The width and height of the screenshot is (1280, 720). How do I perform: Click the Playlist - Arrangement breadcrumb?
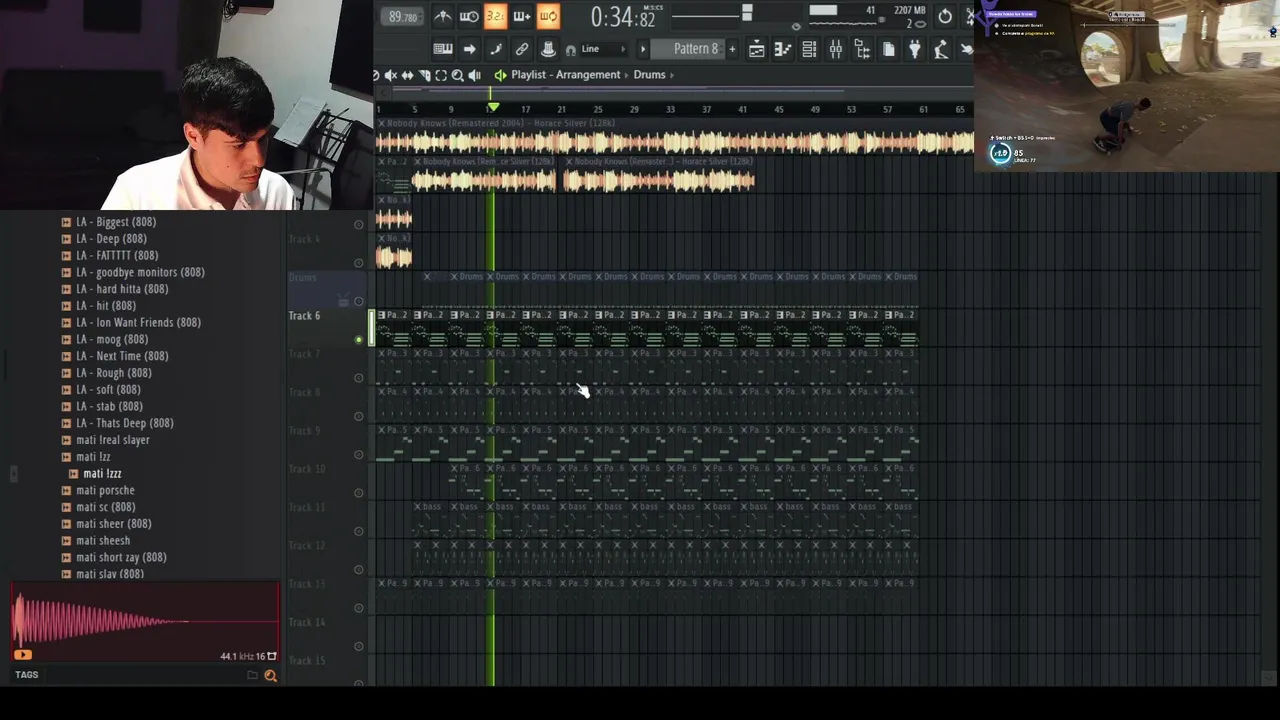pos(566,75)
